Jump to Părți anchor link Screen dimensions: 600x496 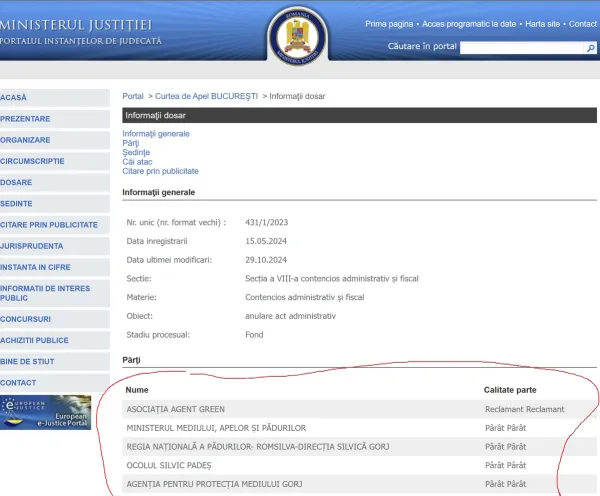point(131,143)
